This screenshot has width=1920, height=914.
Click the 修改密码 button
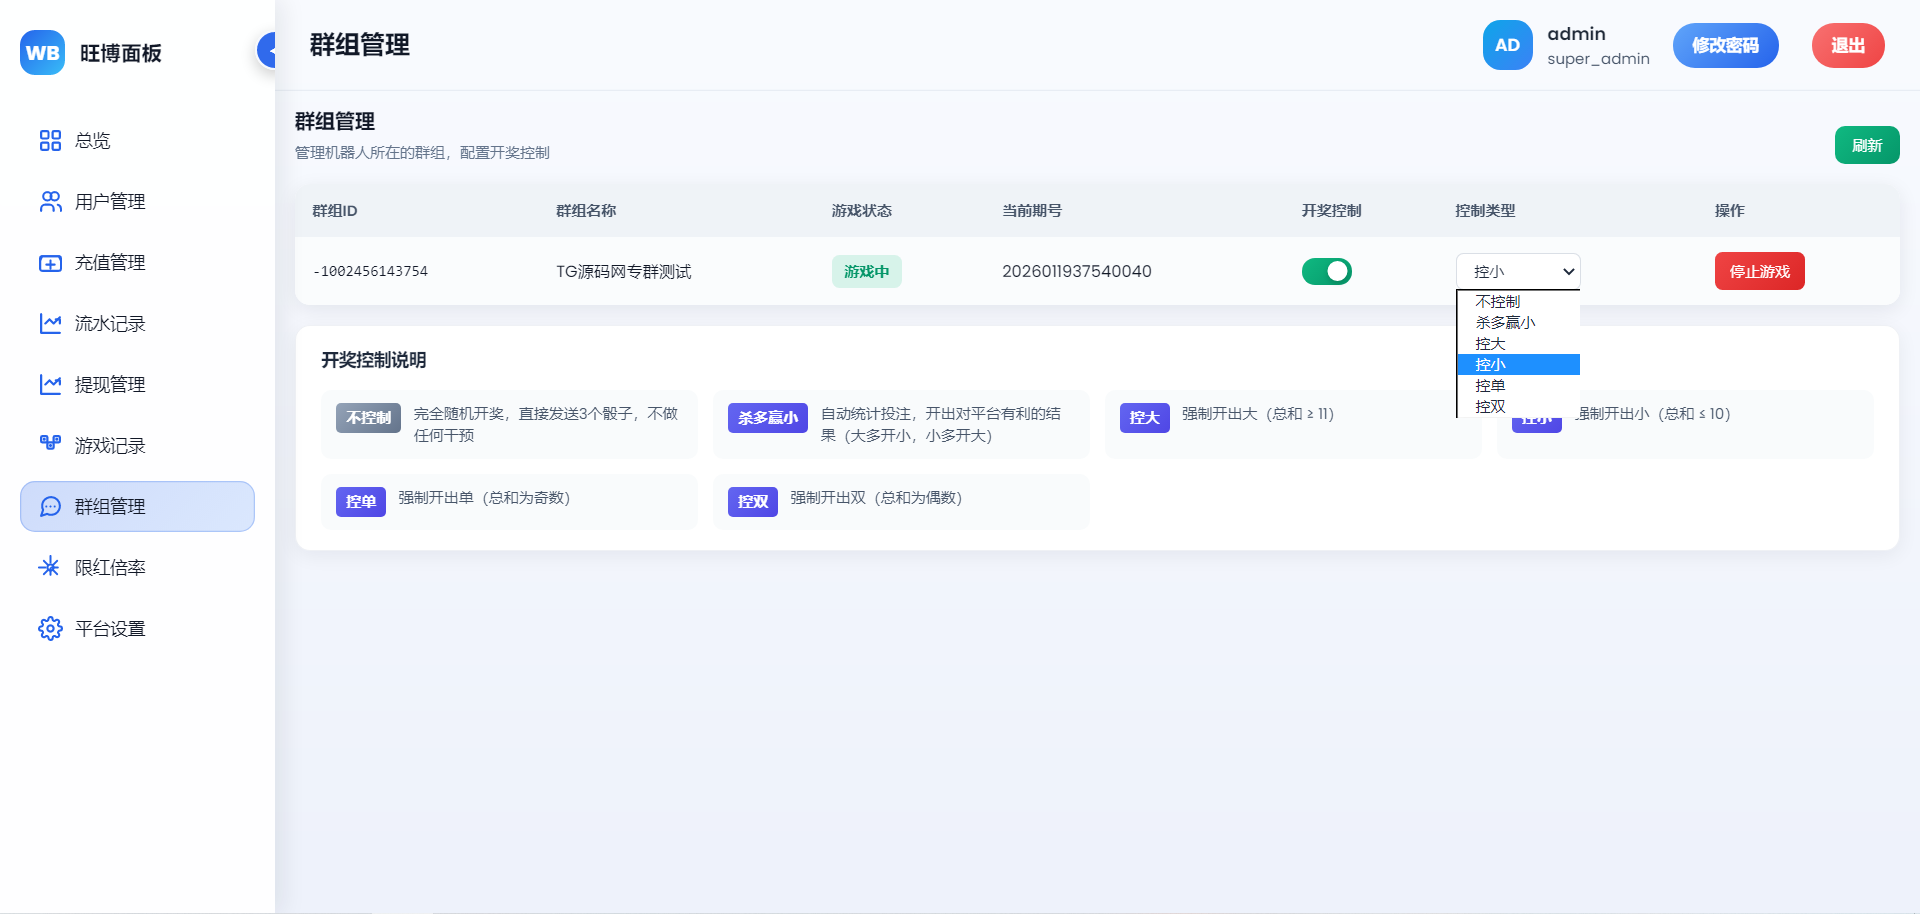click(1725, 46)
